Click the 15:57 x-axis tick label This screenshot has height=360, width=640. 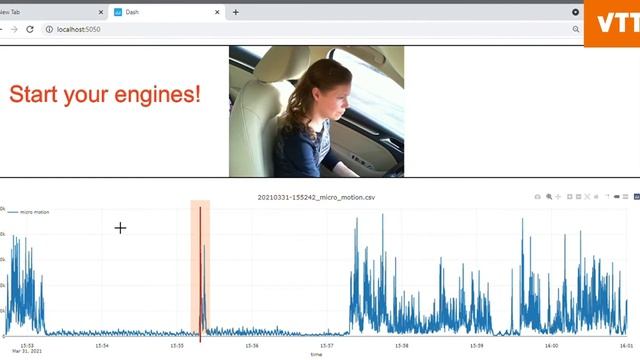[327, 346]
